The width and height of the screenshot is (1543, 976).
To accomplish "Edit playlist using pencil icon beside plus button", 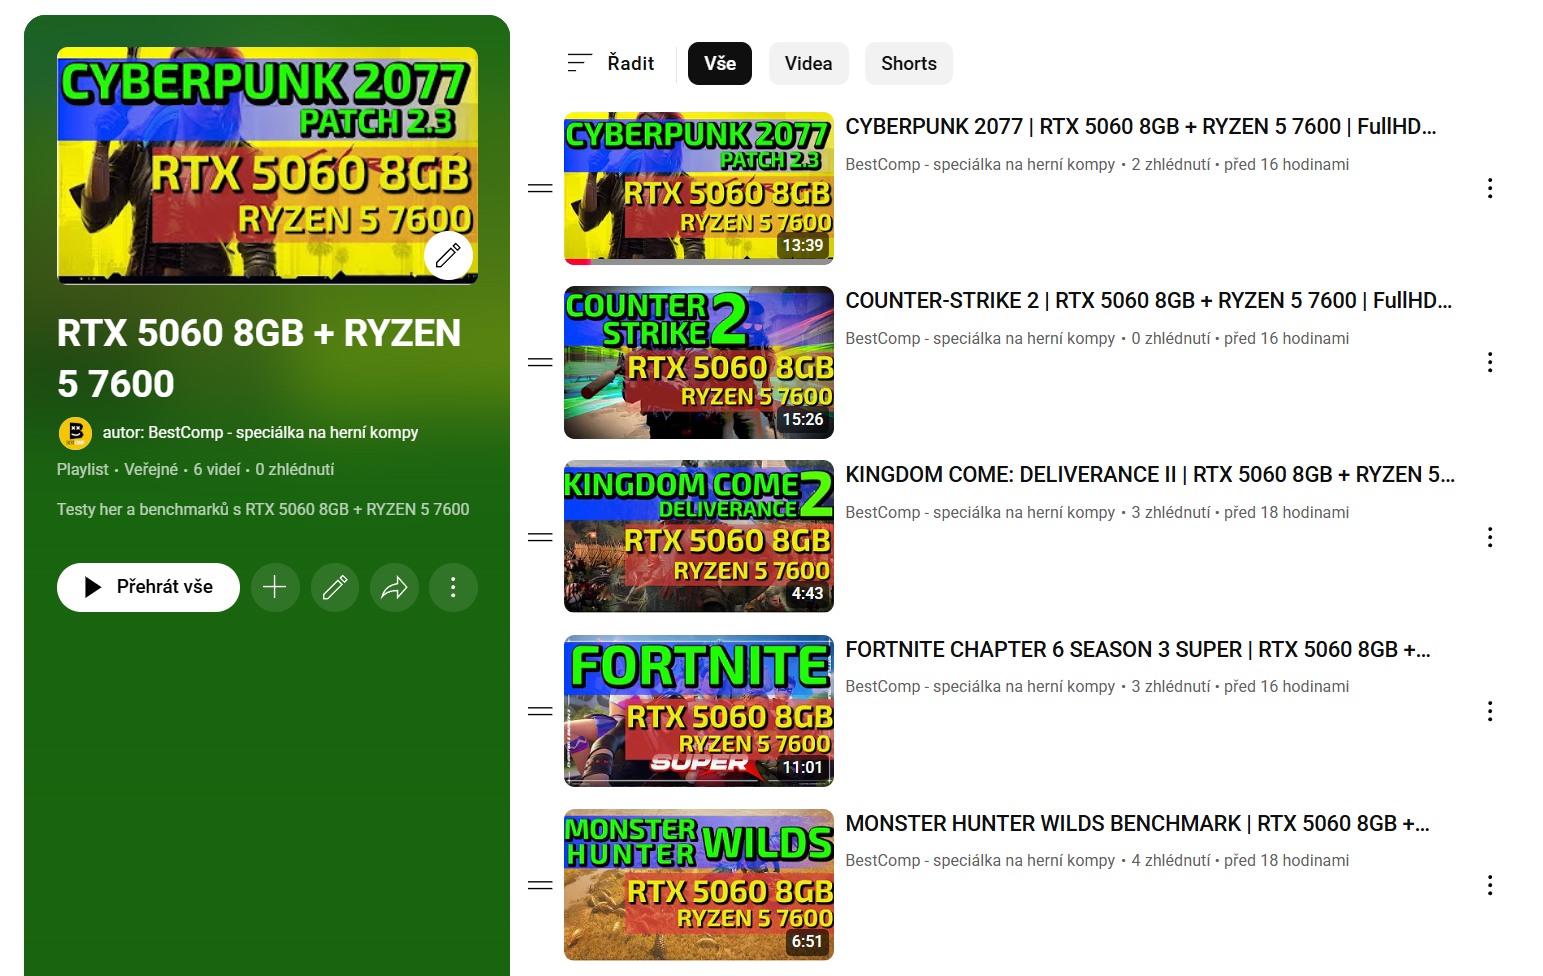I will [335, 587].
